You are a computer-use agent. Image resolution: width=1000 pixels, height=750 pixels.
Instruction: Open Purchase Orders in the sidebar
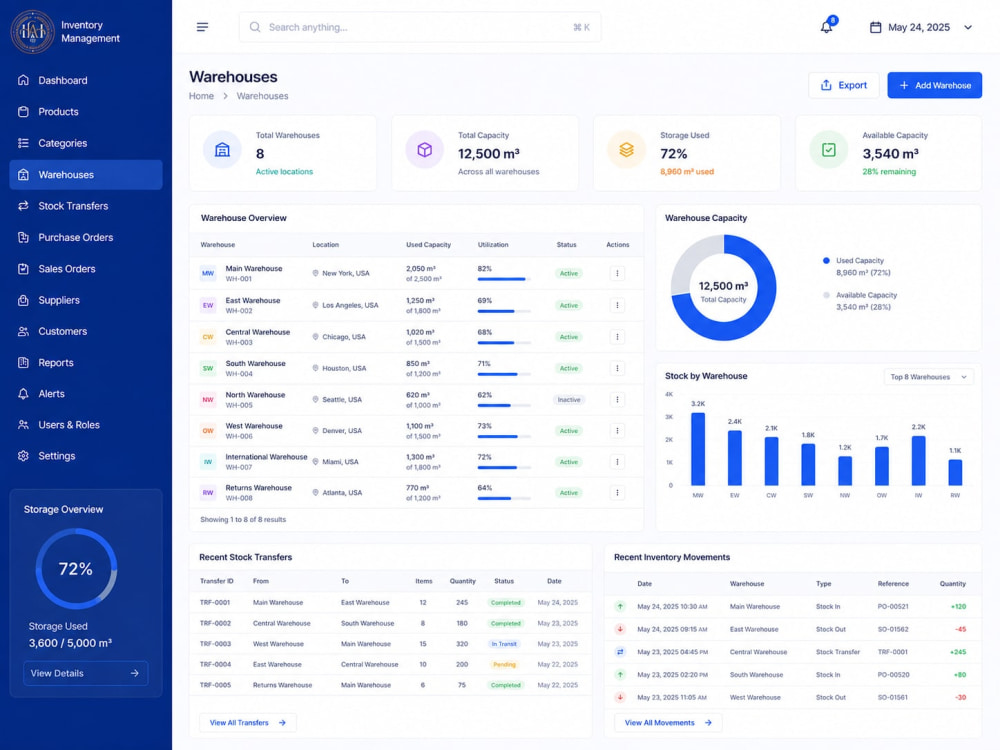click(x=85, y=237)
